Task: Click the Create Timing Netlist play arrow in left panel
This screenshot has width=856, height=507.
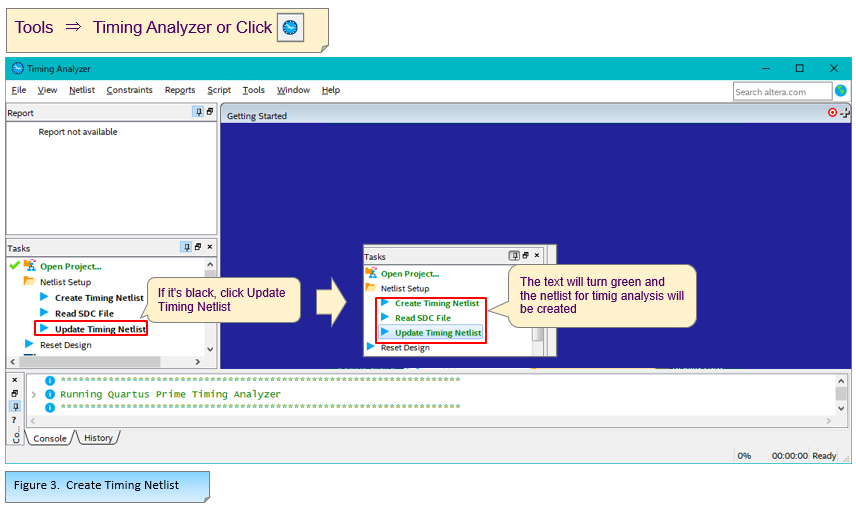Action: [x=44, y=297]
